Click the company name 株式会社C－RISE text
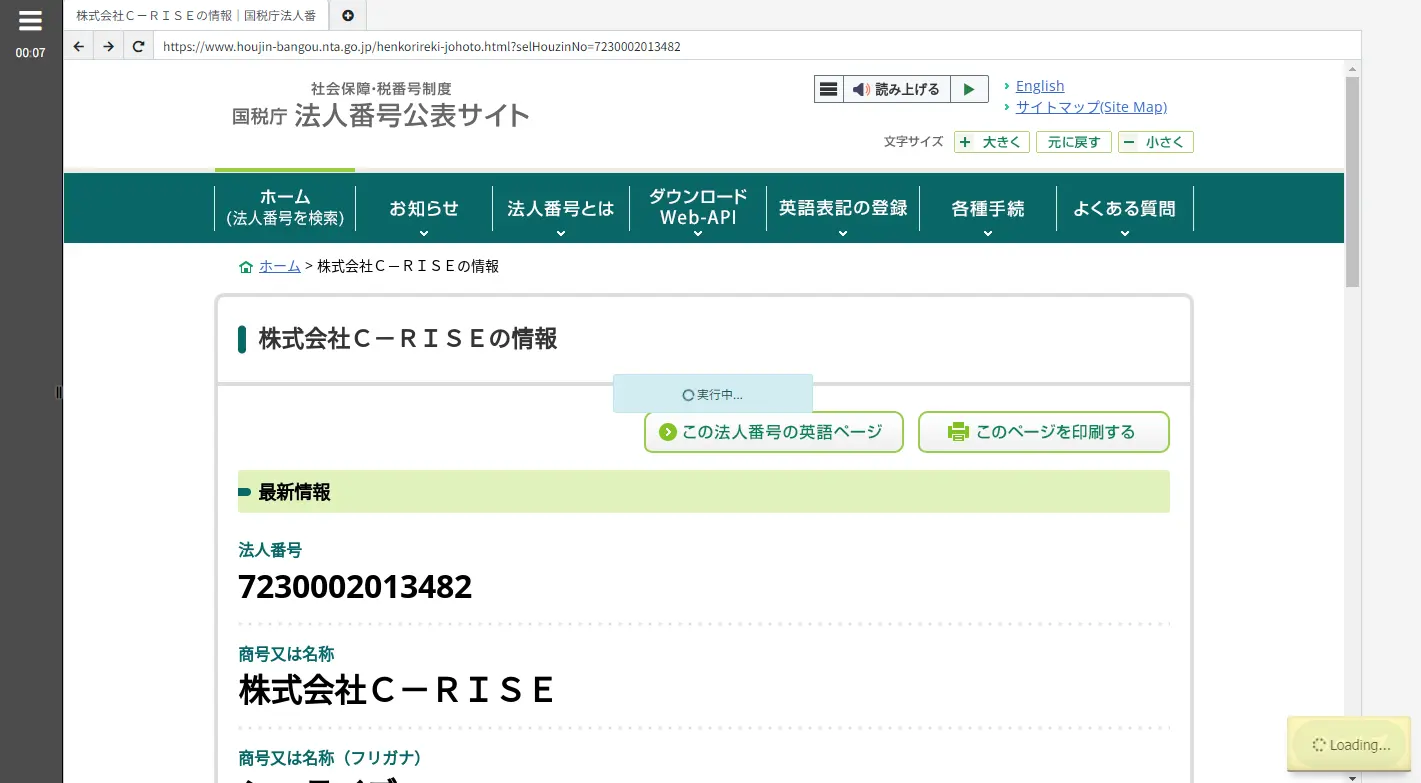This screenshot has height=783, width=1421. pyautogui.click(x=396, y=690)
